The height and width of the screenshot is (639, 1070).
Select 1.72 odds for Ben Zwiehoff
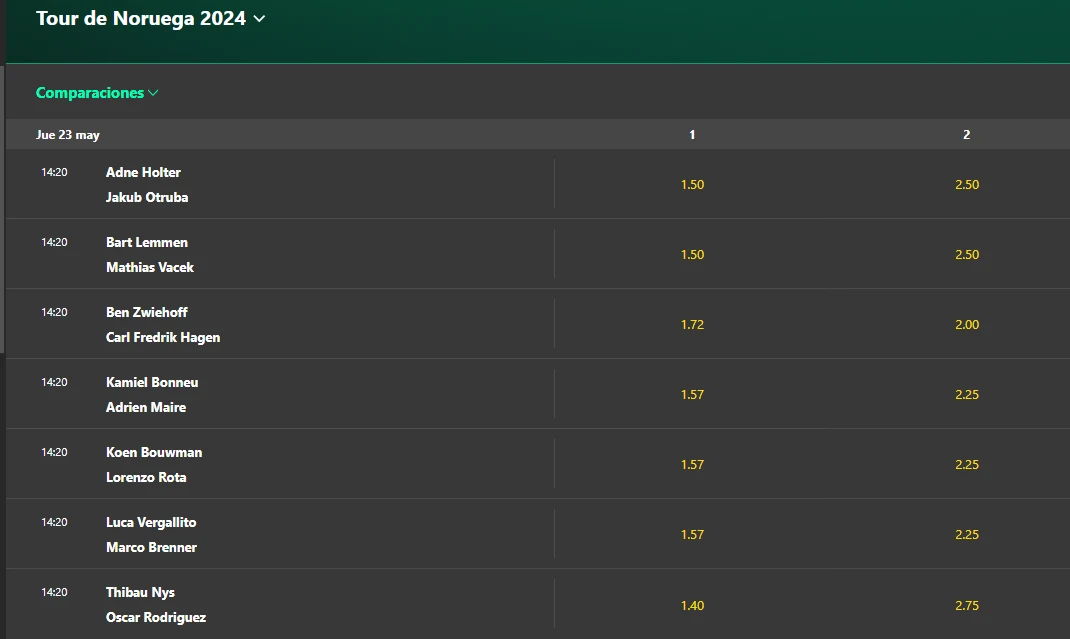coord(692,325)
